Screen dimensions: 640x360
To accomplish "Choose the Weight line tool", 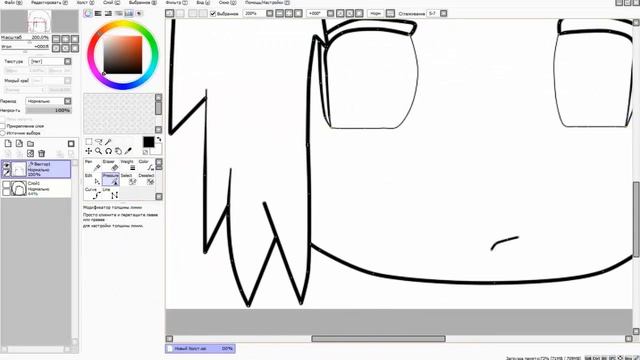I will (129, 165).
